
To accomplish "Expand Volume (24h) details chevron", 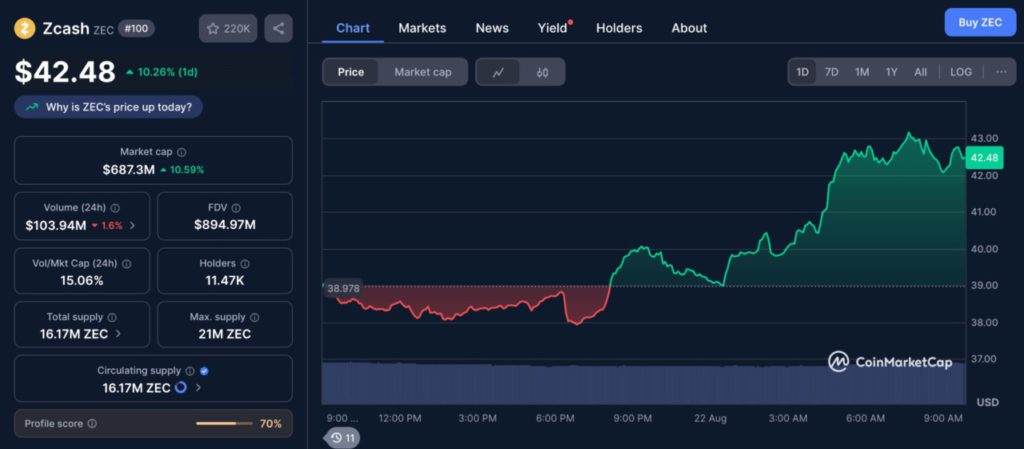I will pos(133,226).
